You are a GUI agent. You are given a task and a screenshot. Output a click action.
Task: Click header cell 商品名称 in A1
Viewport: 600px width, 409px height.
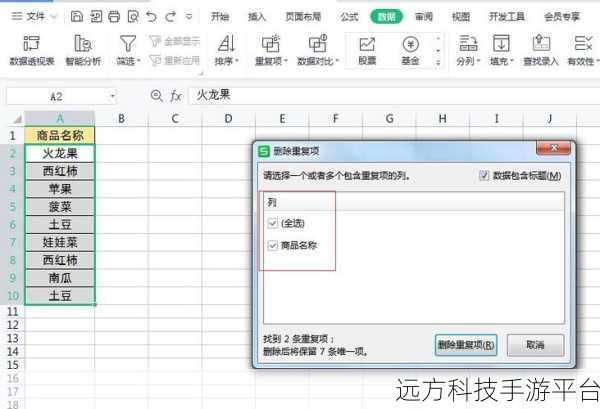60,135
